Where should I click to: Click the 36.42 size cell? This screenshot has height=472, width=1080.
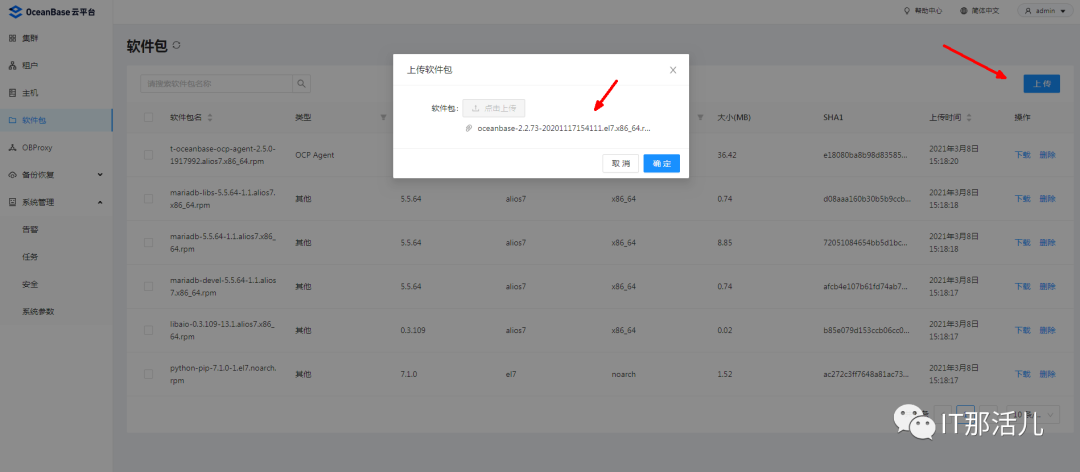point(727,155)
